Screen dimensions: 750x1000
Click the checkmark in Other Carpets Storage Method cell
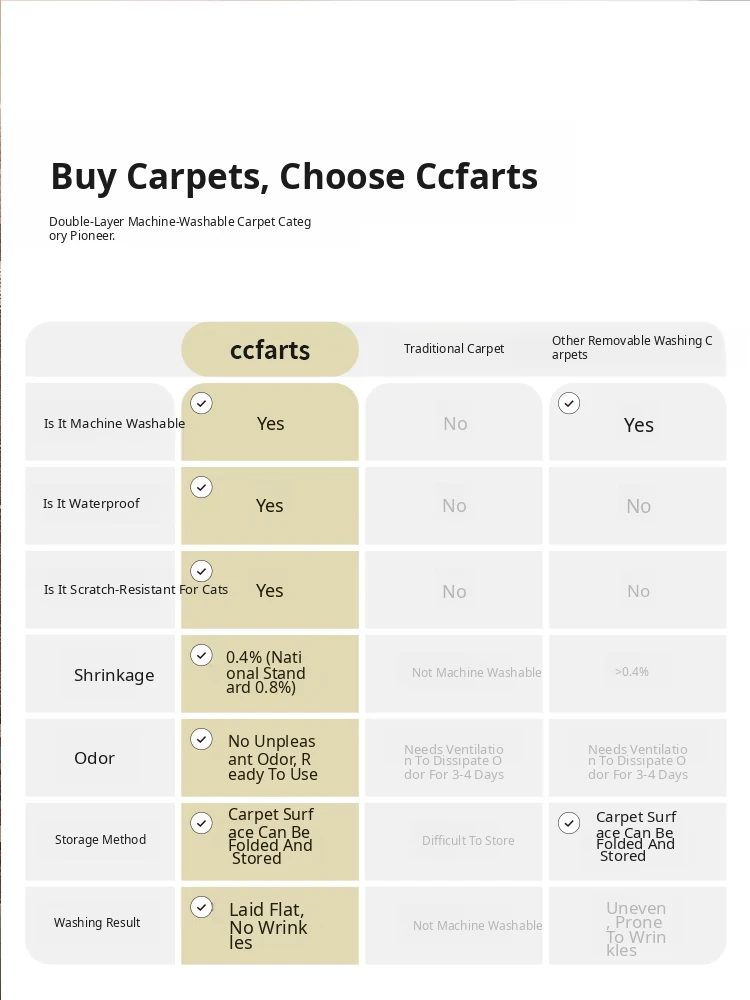569,823
